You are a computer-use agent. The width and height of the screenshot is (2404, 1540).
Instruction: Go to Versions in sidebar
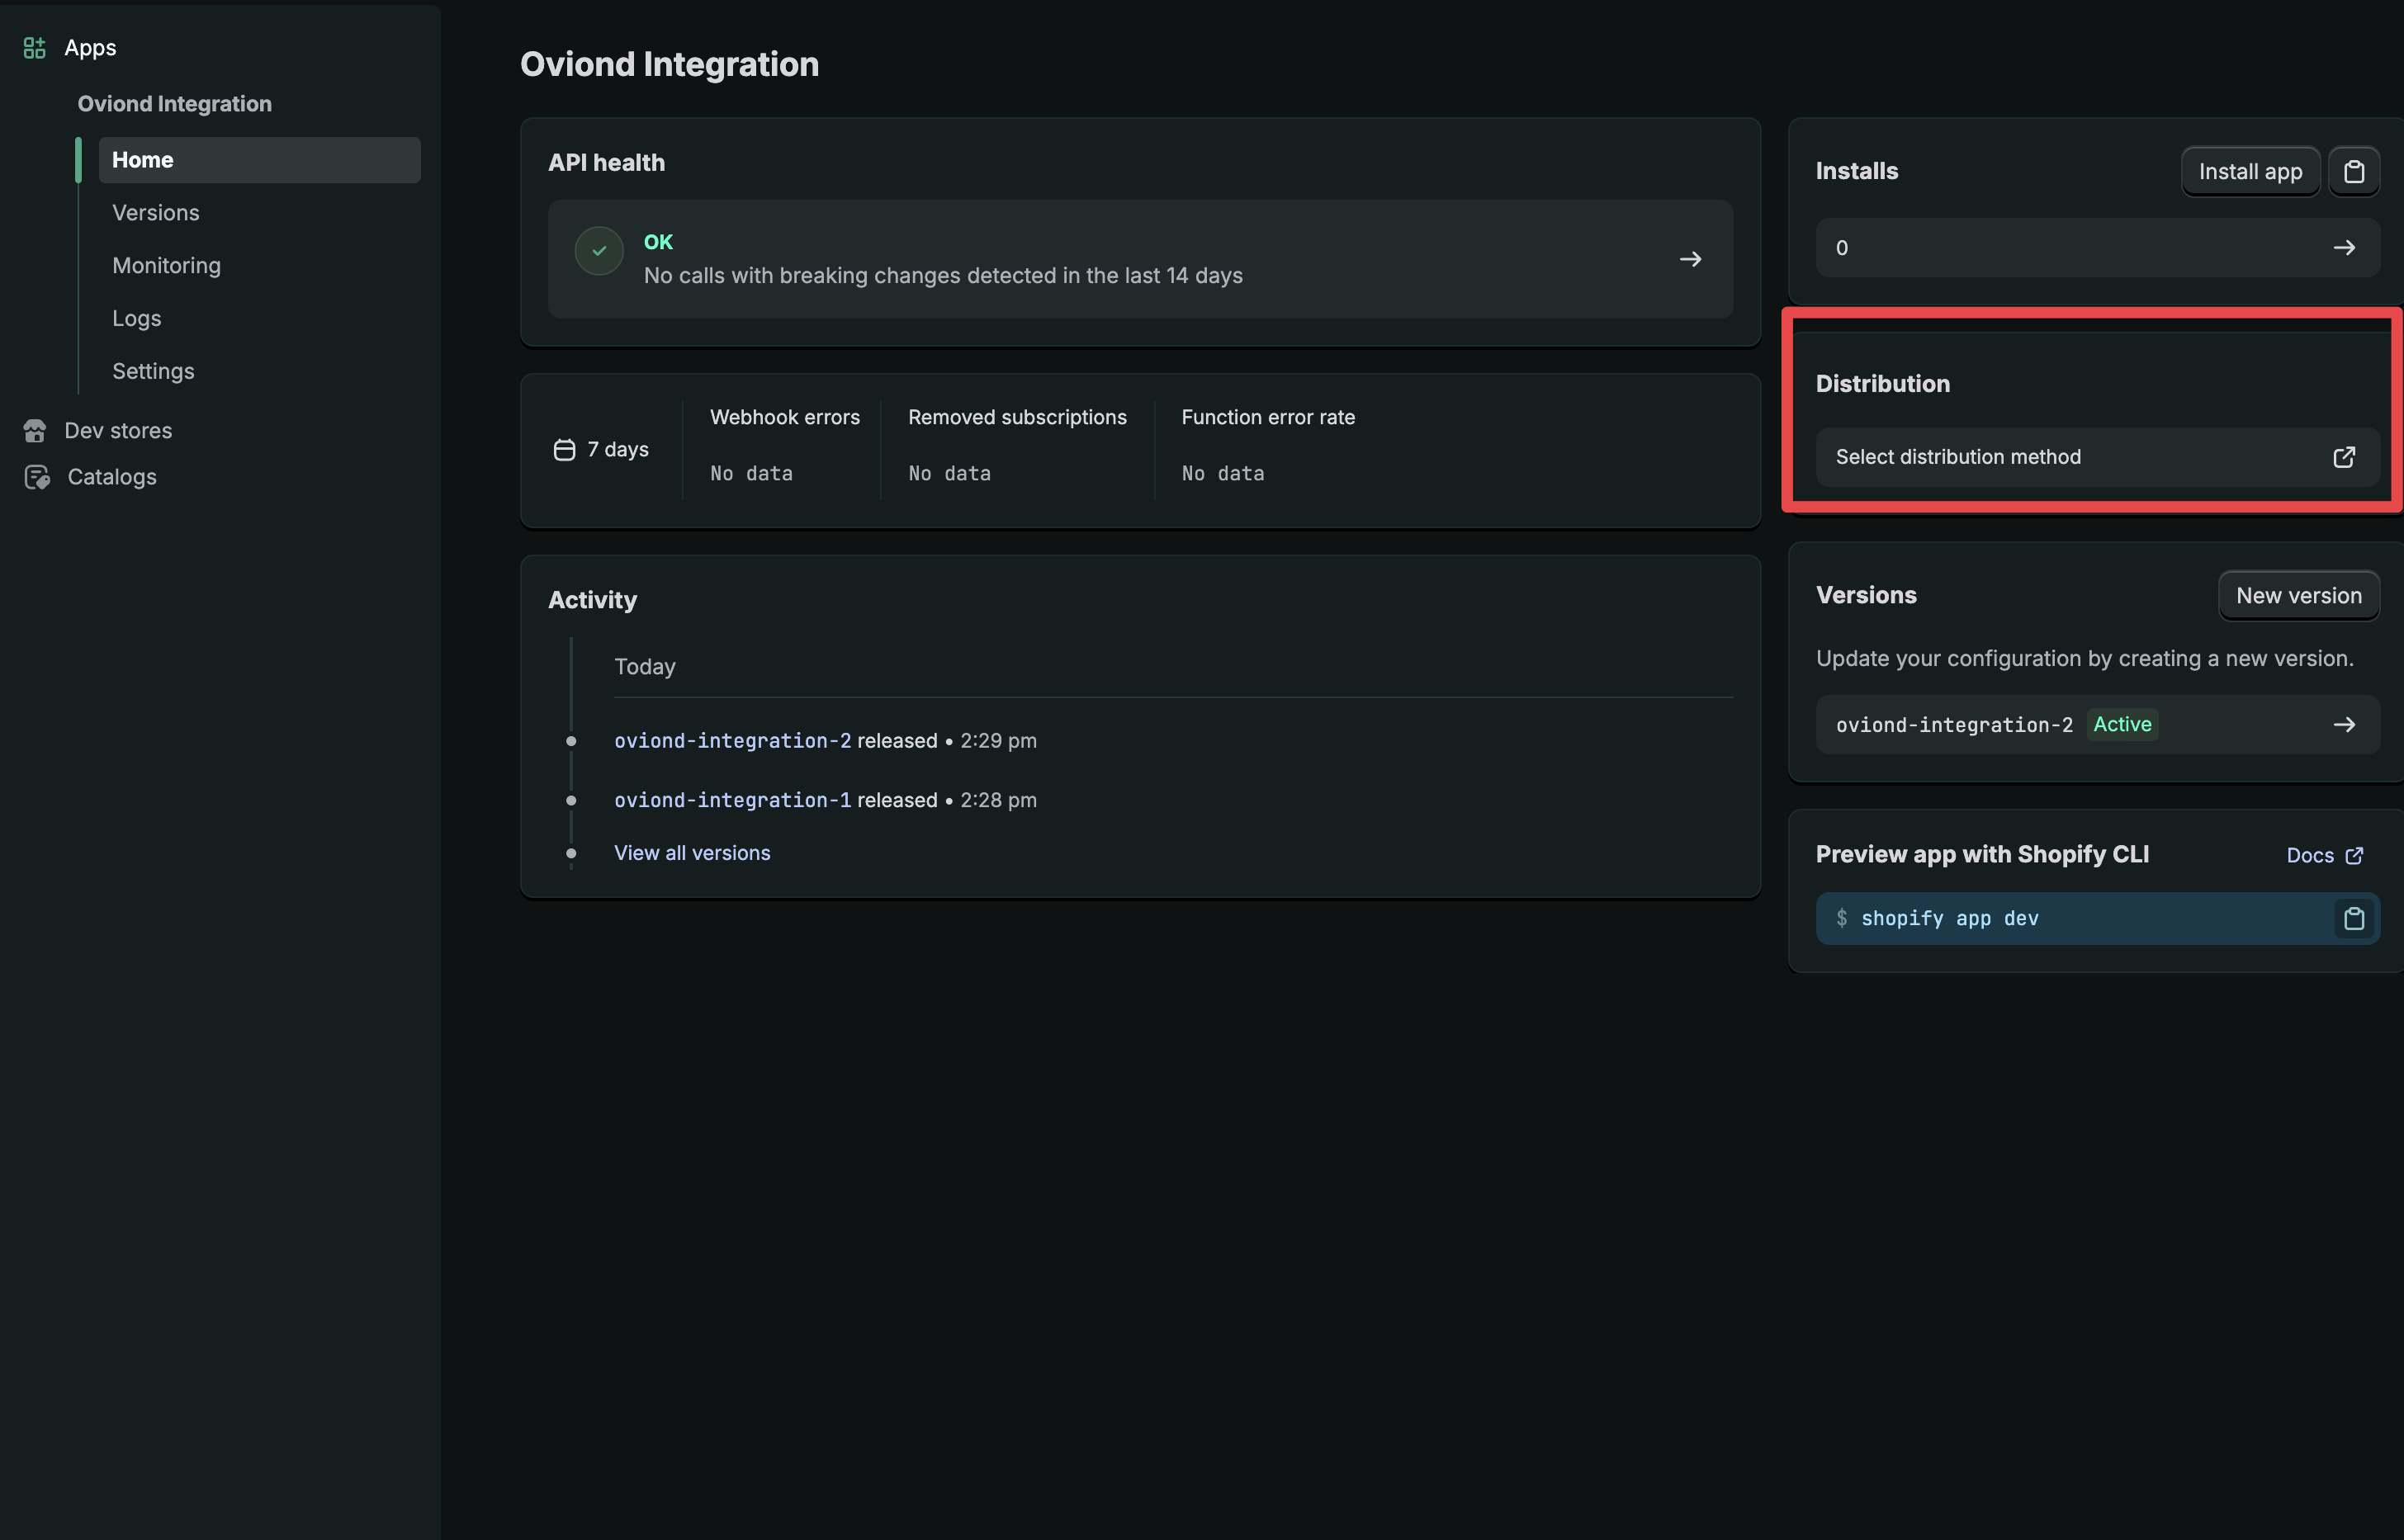coord(155,213)
